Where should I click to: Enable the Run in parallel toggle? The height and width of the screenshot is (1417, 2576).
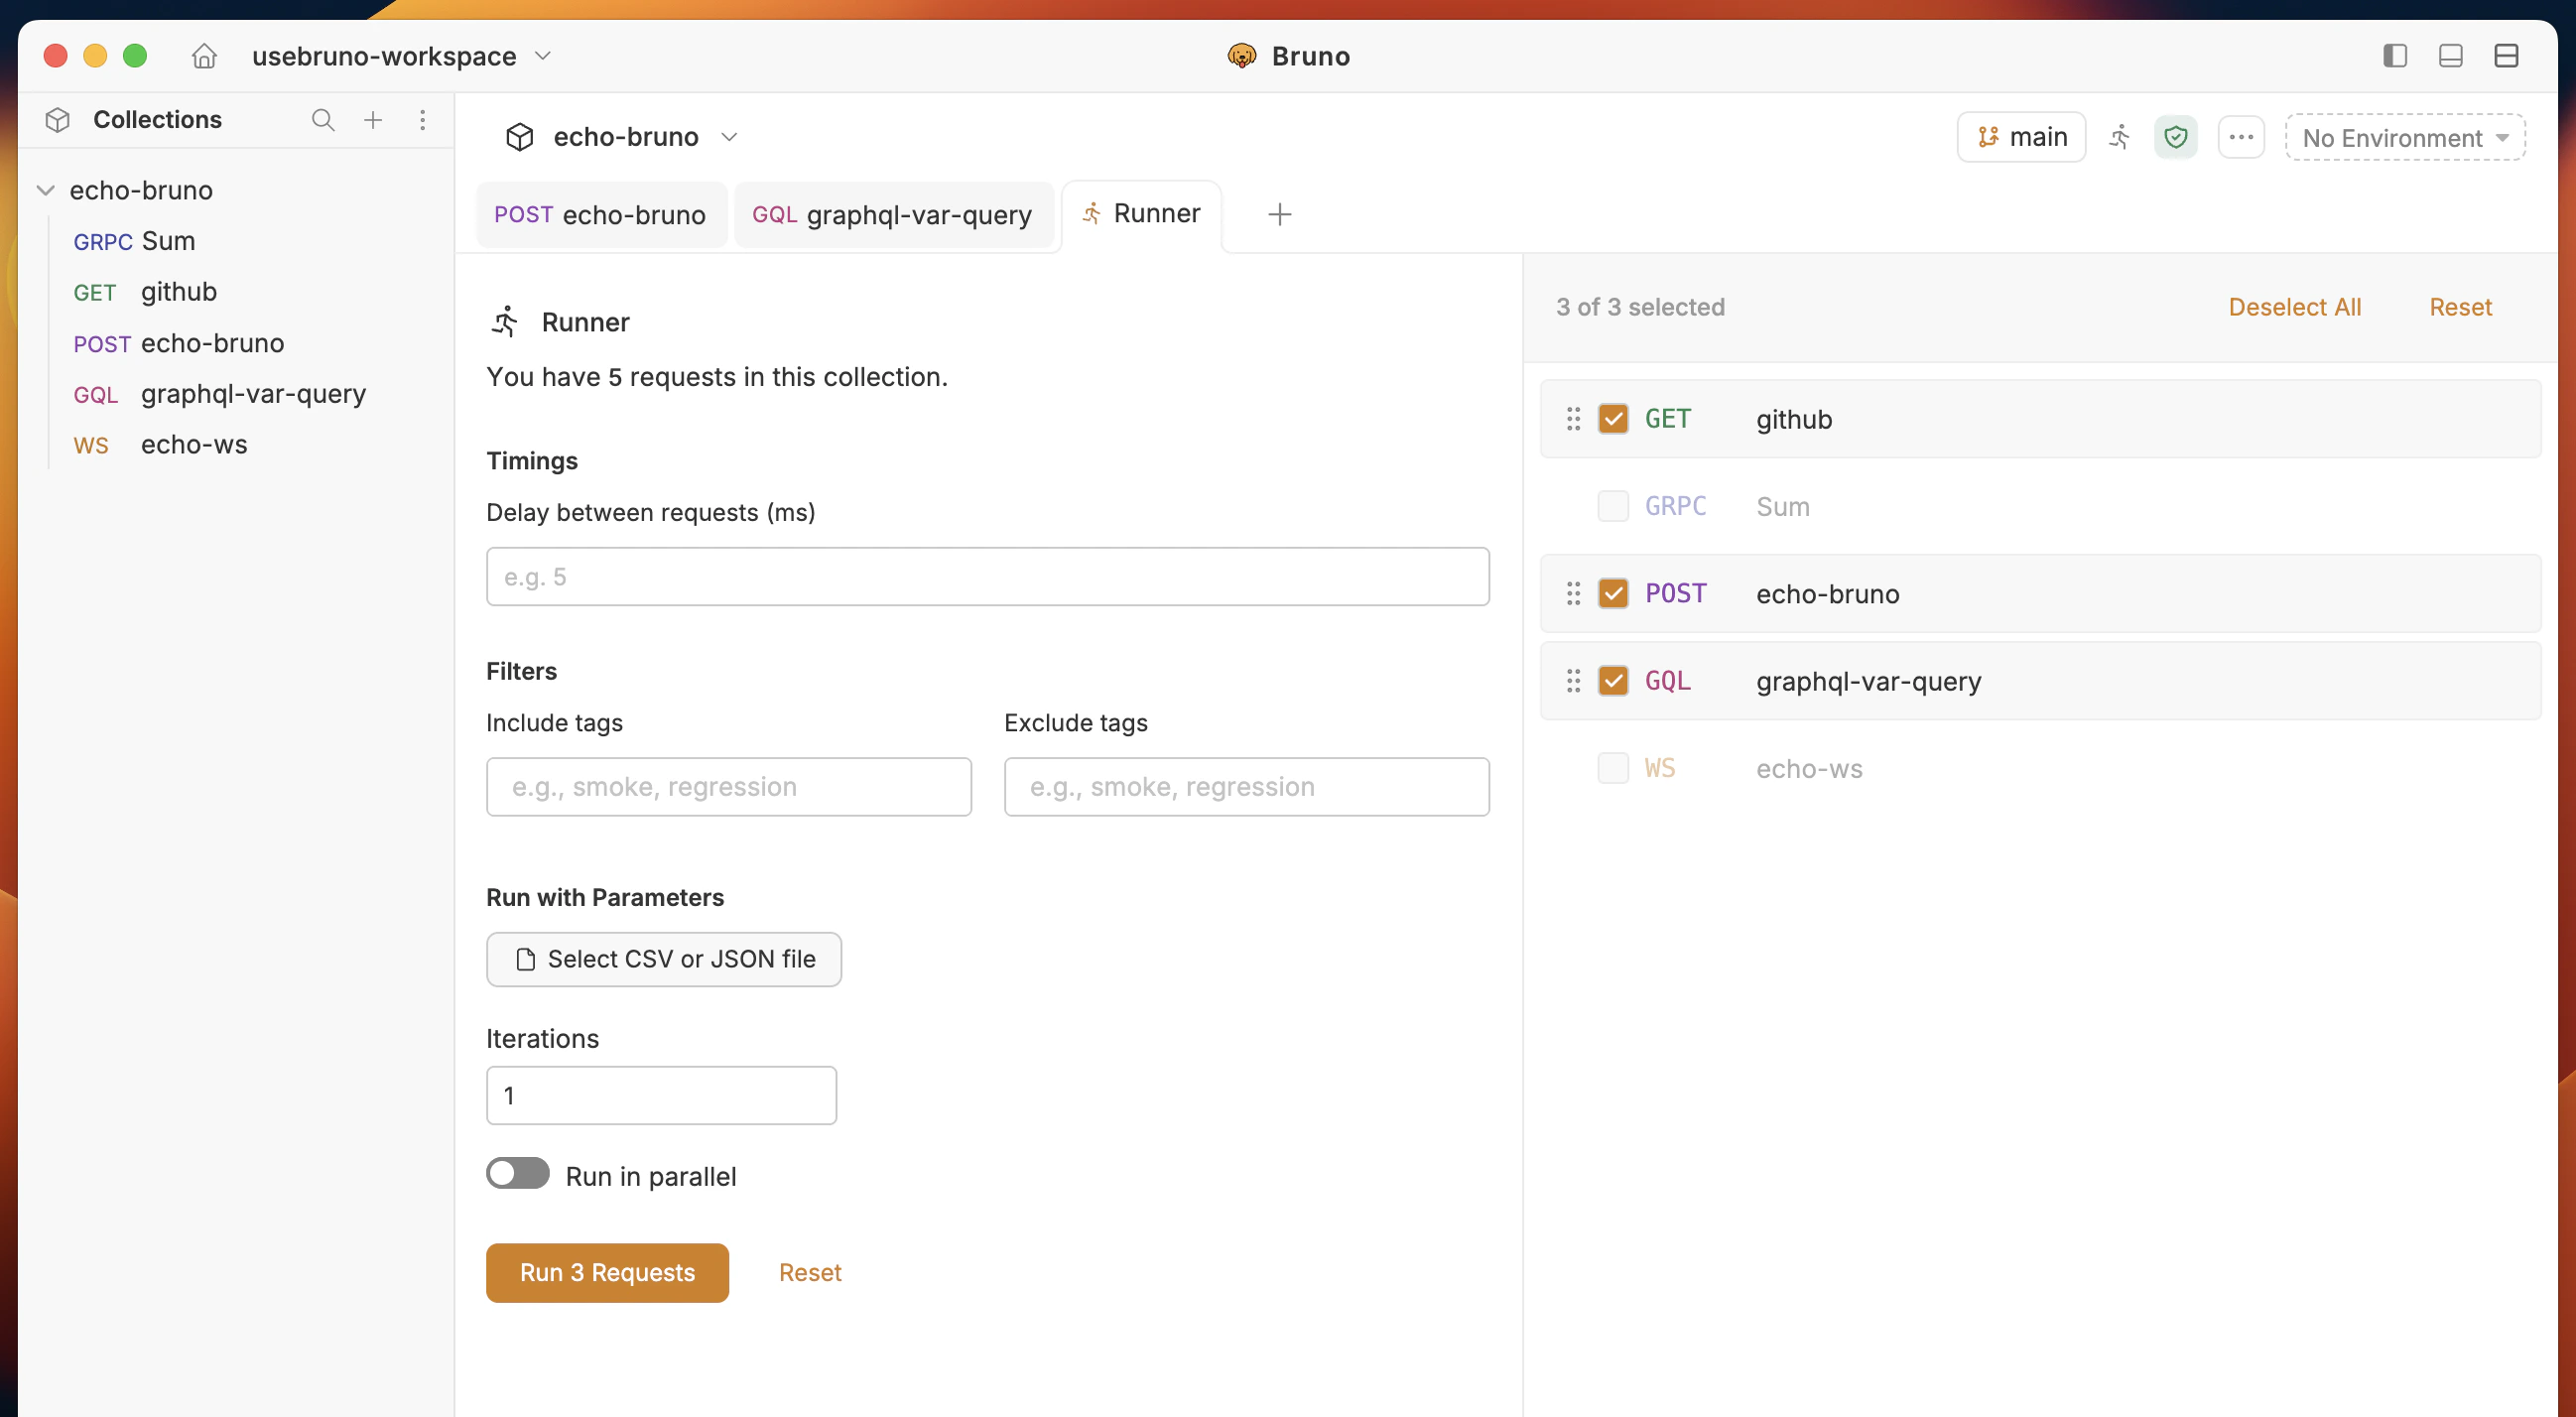[x=518, y=1174]
